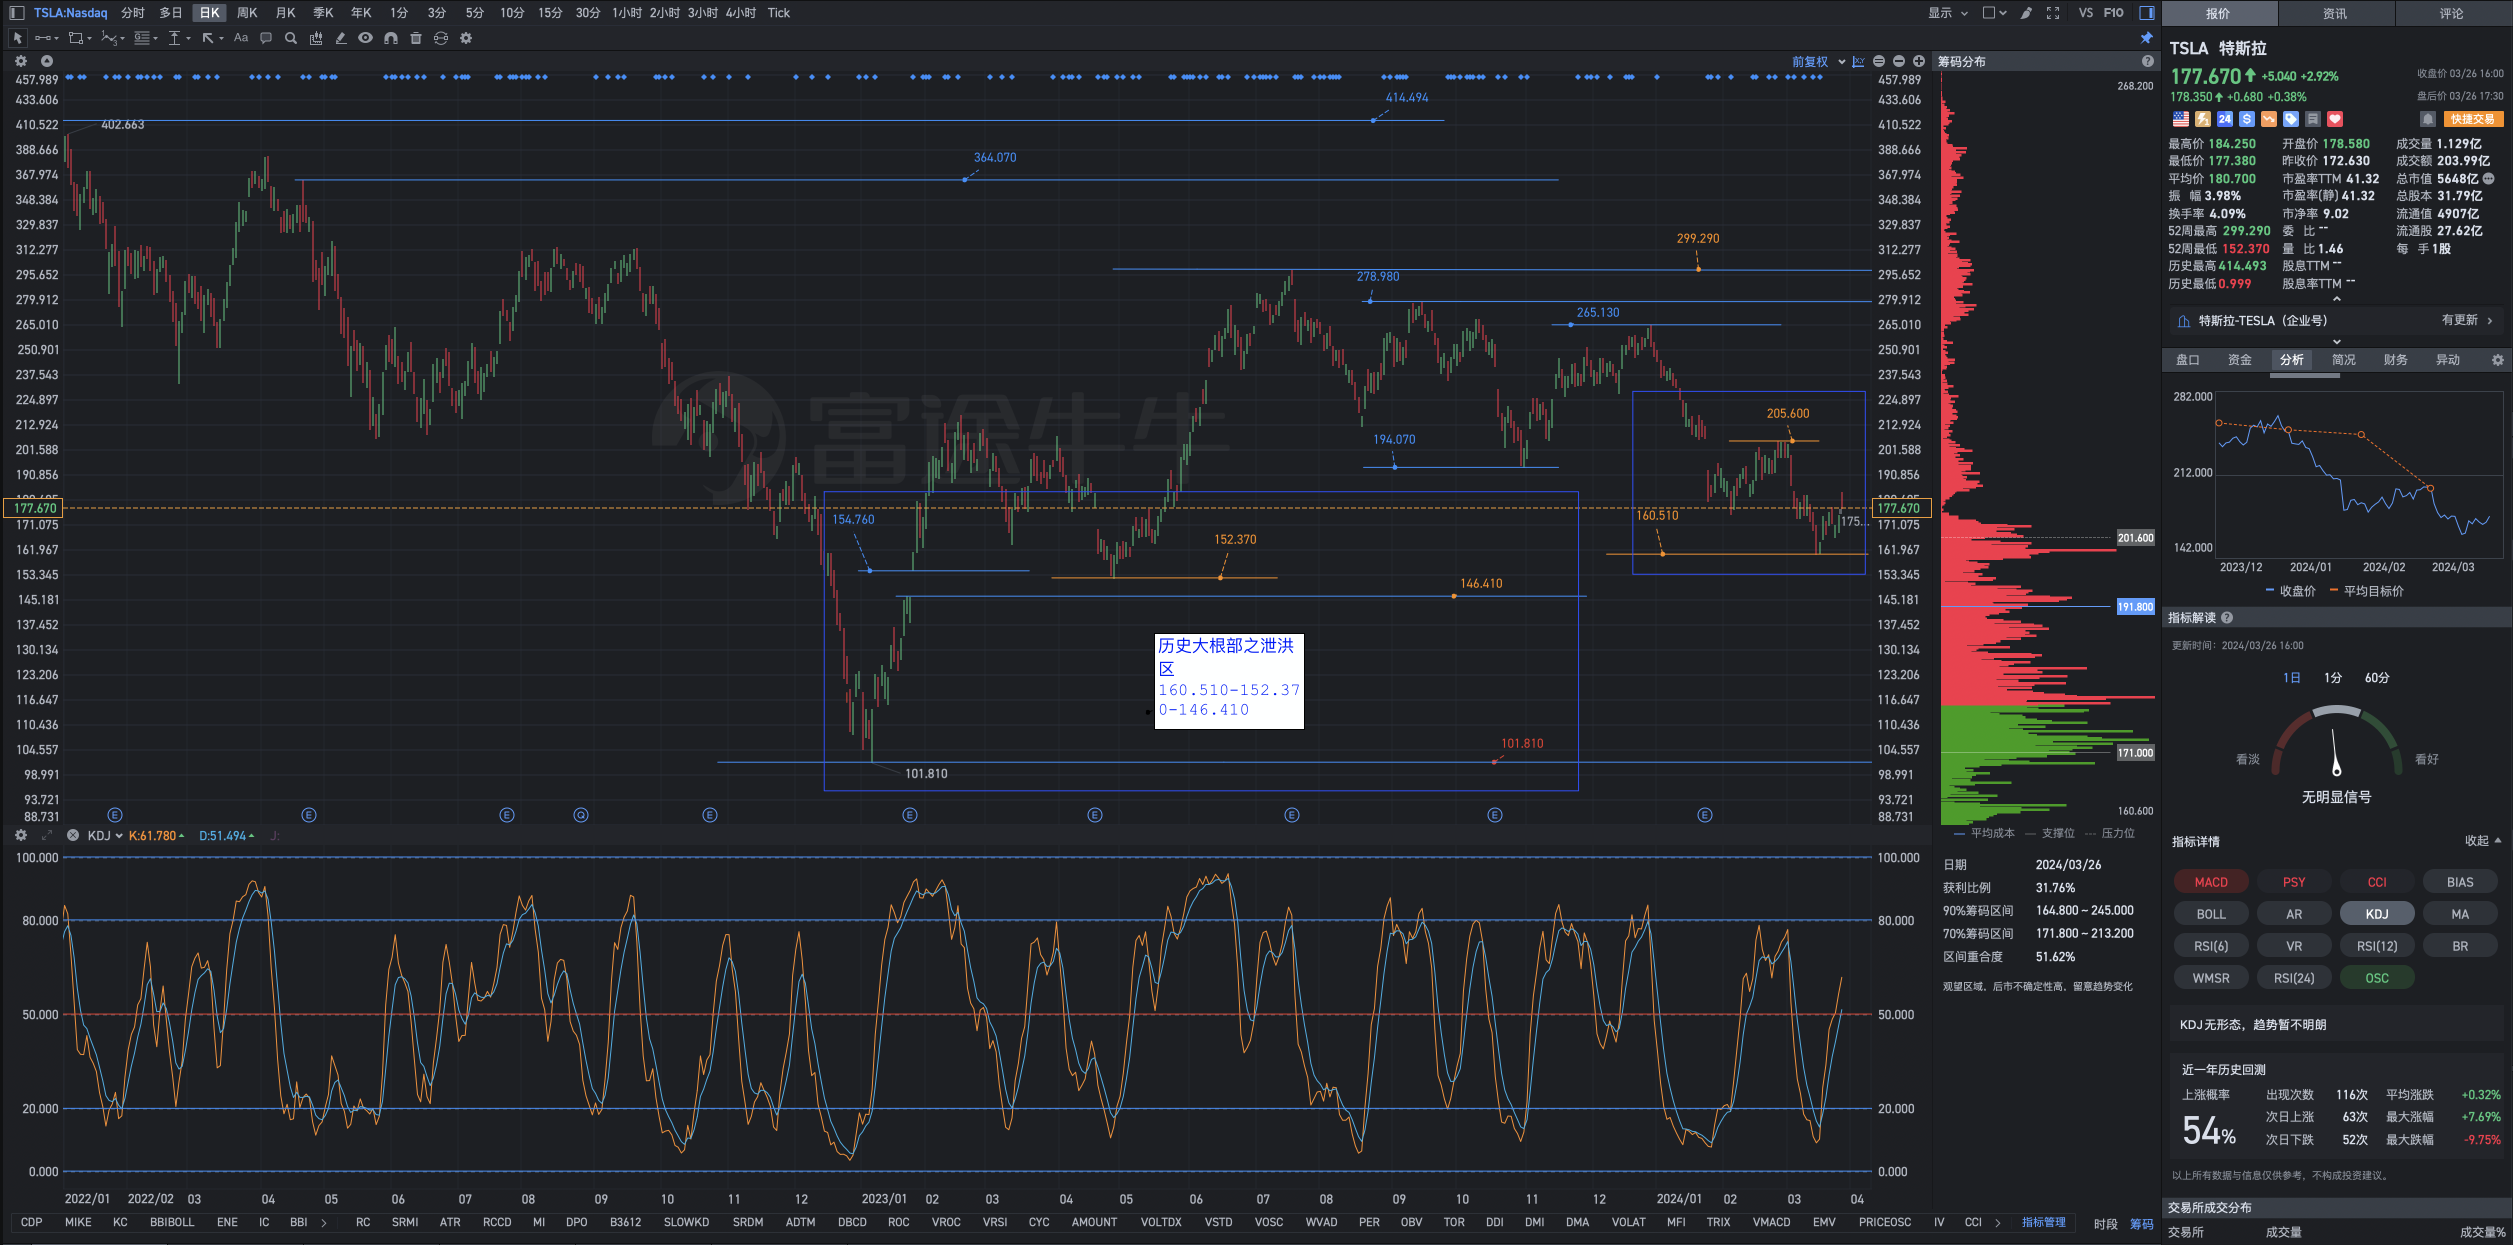Open the 评论 comments tab

click(x=2452, y=13)
